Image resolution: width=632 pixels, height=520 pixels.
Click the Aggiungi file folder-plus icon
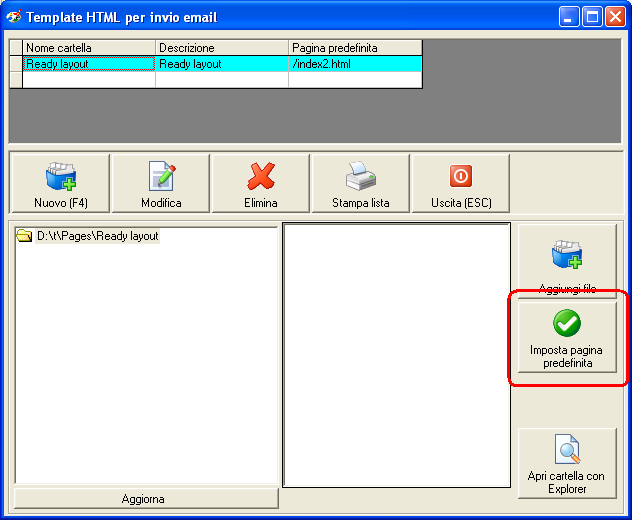567,254
